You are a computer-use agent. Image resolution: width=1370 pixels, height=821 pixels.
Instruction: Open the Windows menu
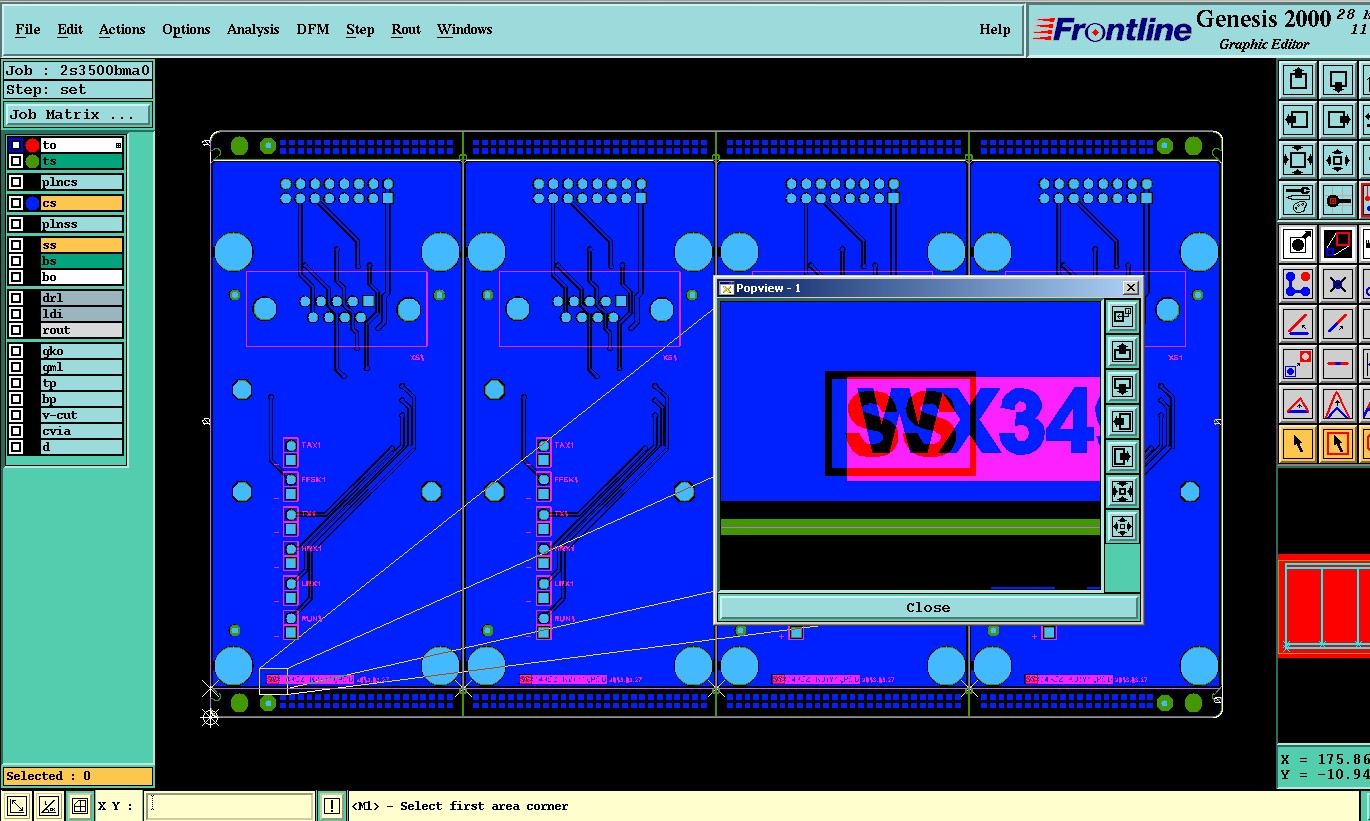pos(464,29)
